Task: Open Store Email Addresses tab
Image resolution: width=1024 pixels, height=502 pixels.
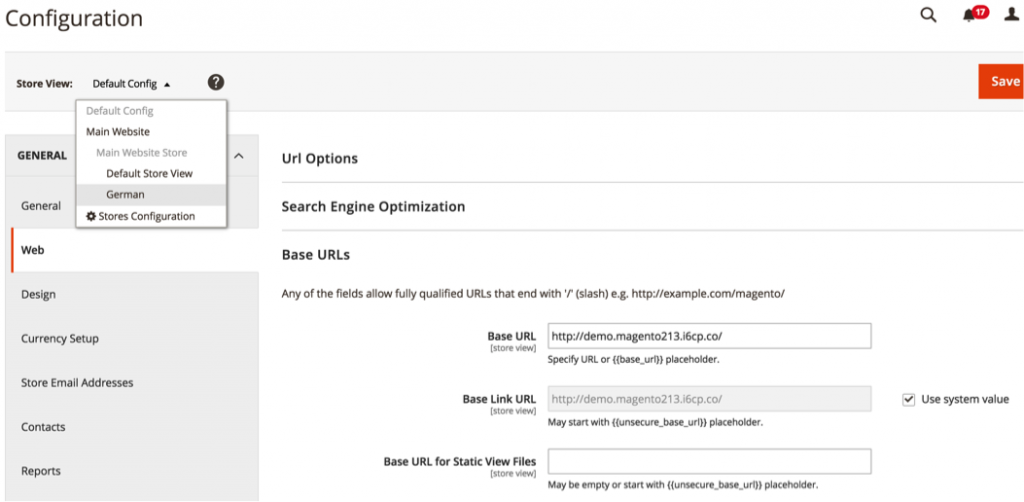Action: 77,383
